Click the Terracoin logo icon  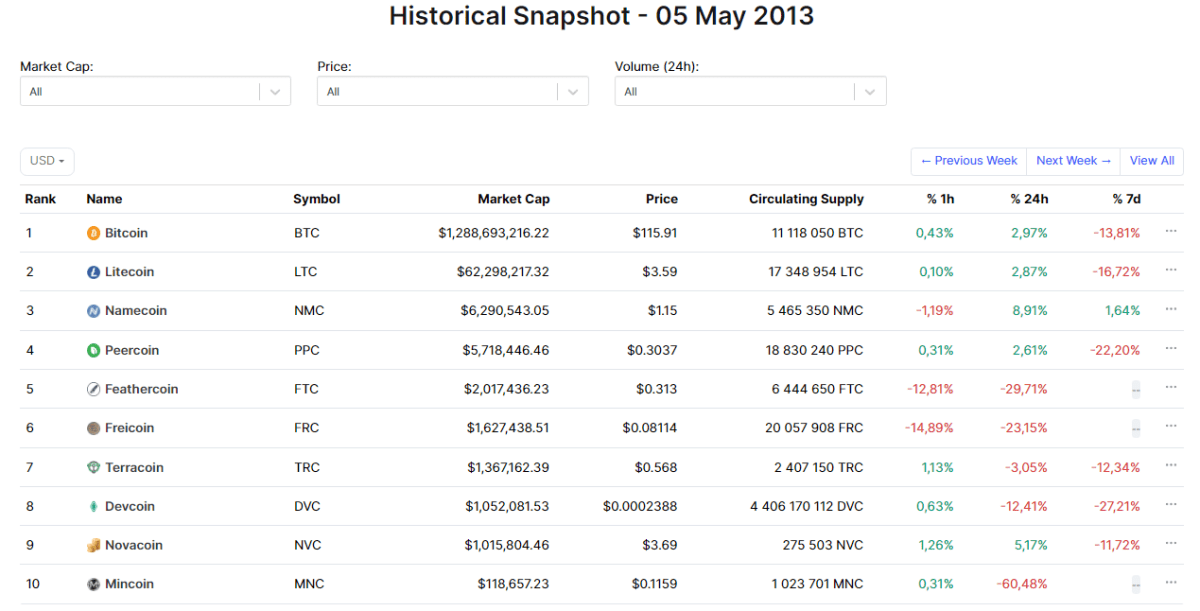pos(93,466)
